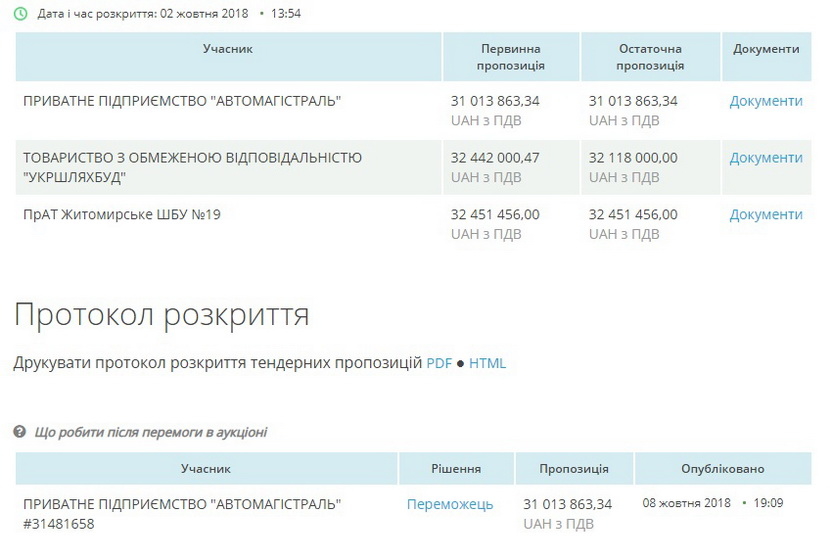Click participant name ПрАТ Житомирське ШБУ №19
Screen dimensions: 832x560
(x=121, y=215)
